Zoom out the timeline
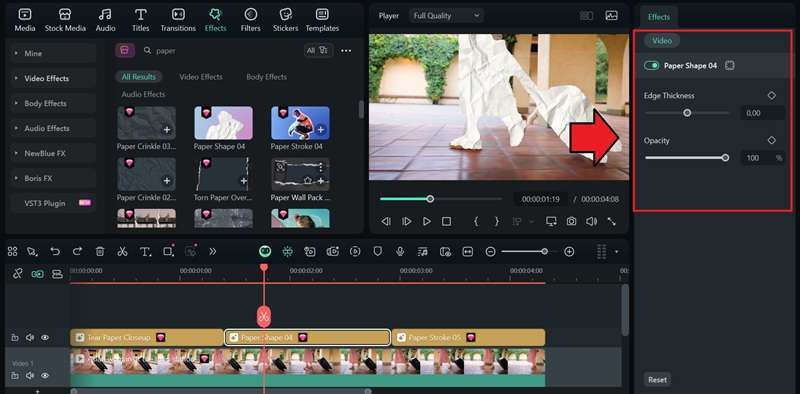 click(x=490, y=251)
